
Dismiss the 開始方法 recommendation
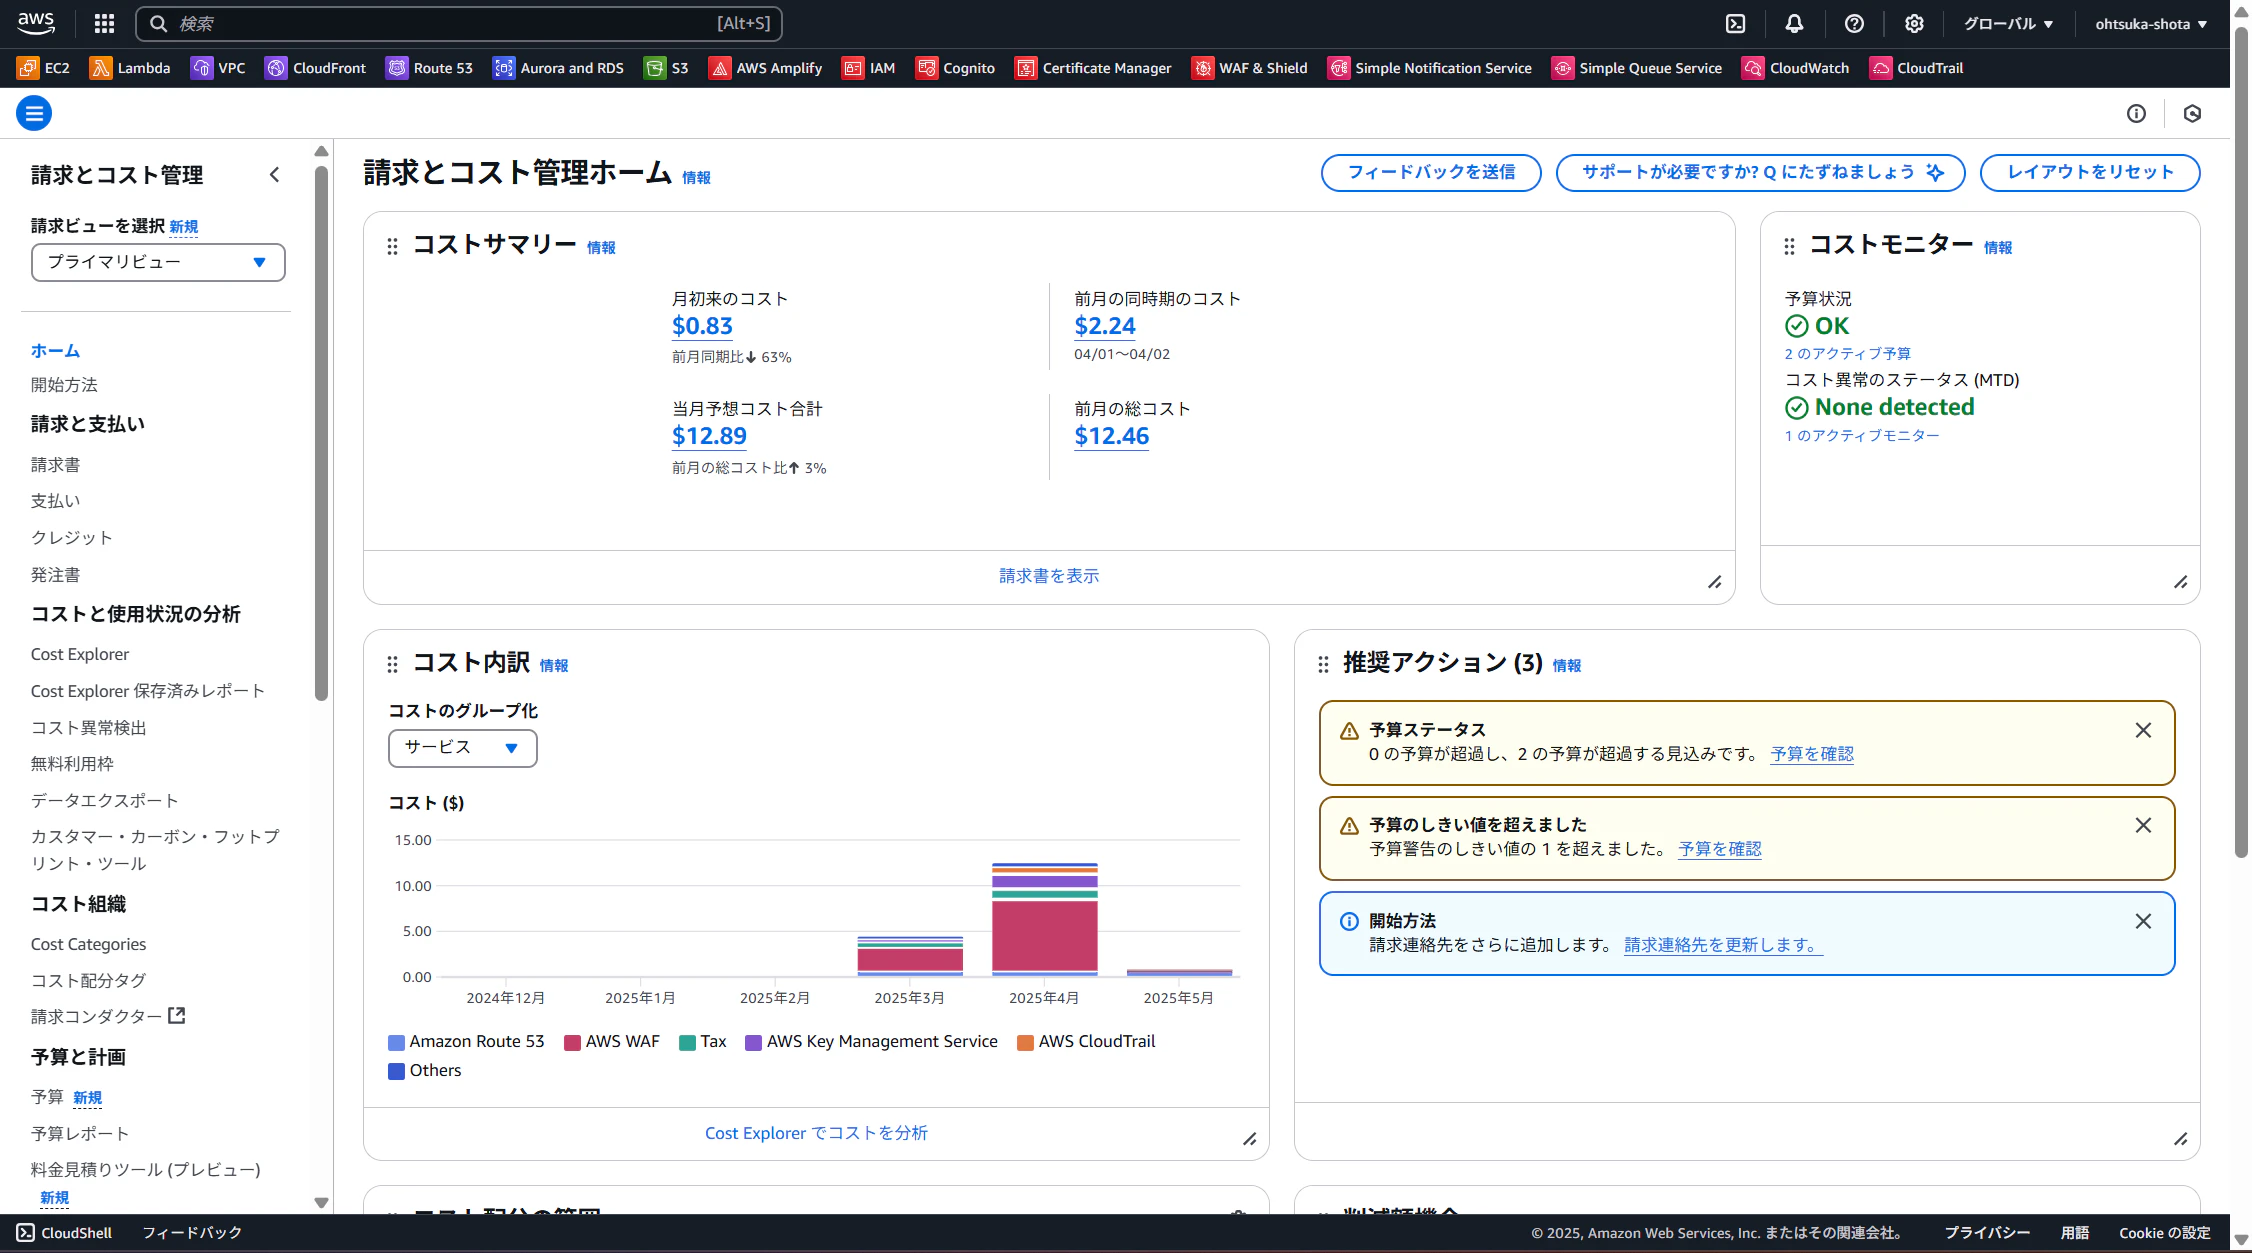[x=2143, y=922]
